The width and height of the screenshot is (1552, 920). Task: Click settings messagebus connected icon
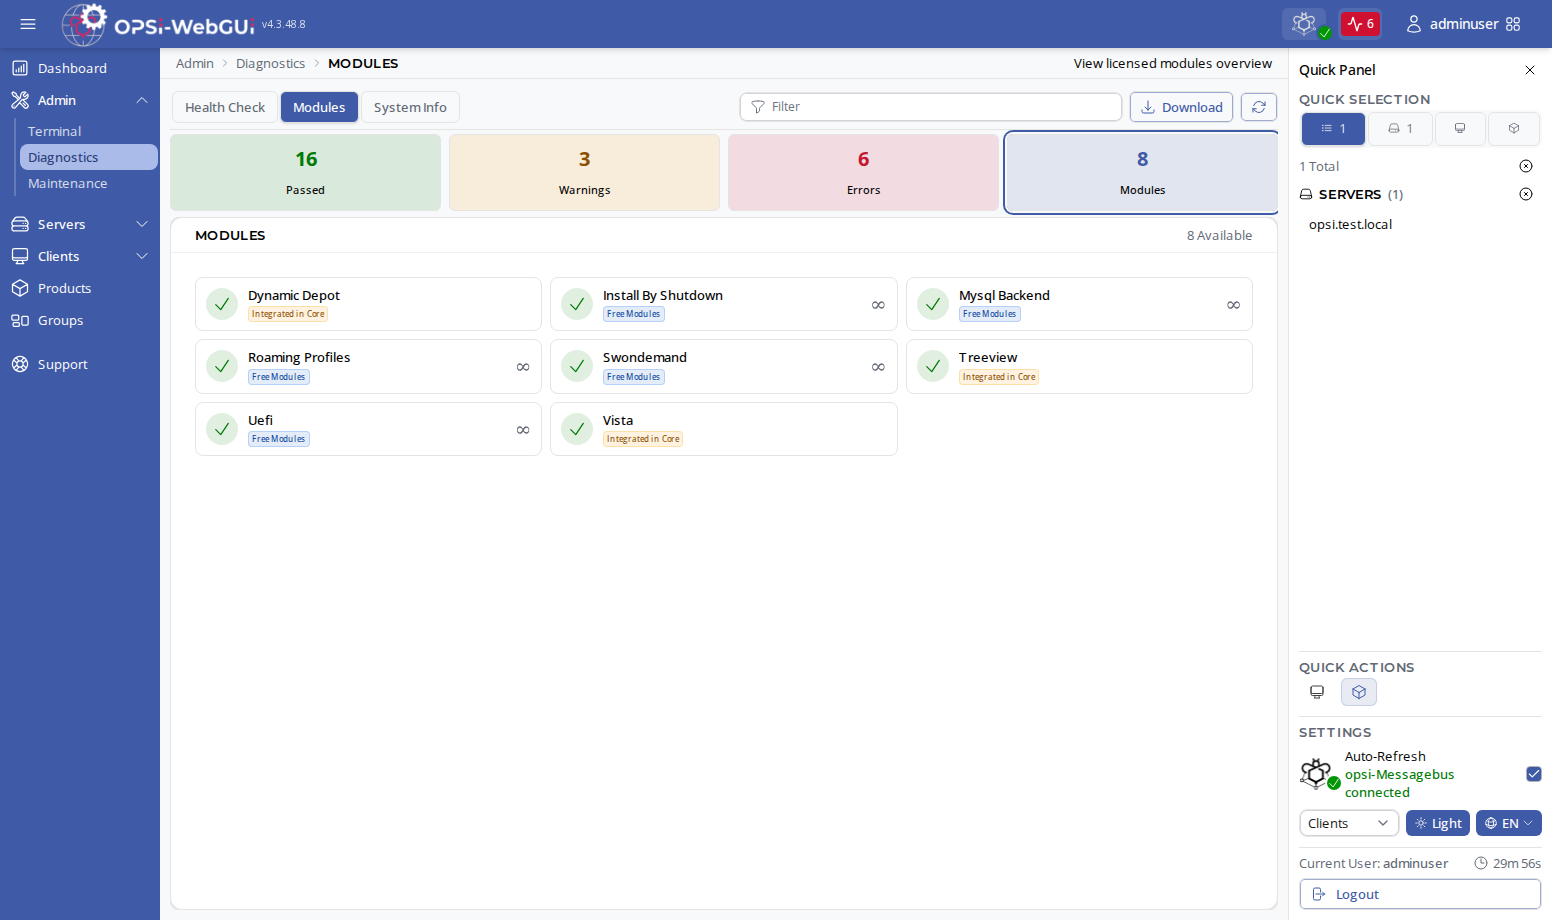pyautogui.click(x=1319, y=774)
